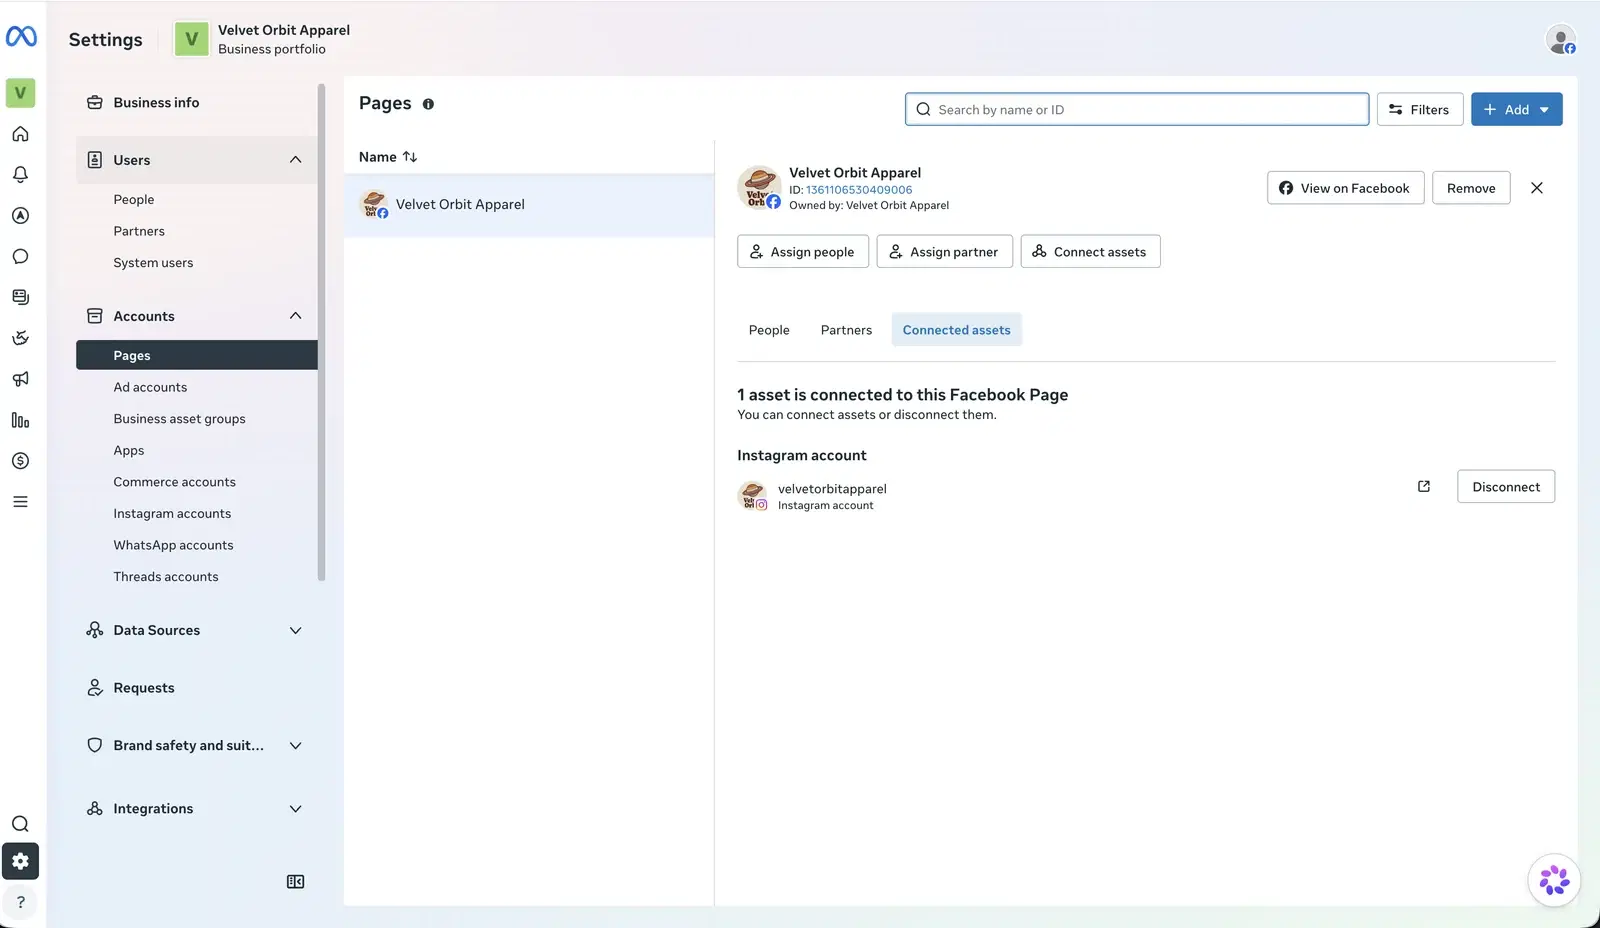Click the Remove button
The width and height of the screenshot is (1600, 928).
(1471, 188)
